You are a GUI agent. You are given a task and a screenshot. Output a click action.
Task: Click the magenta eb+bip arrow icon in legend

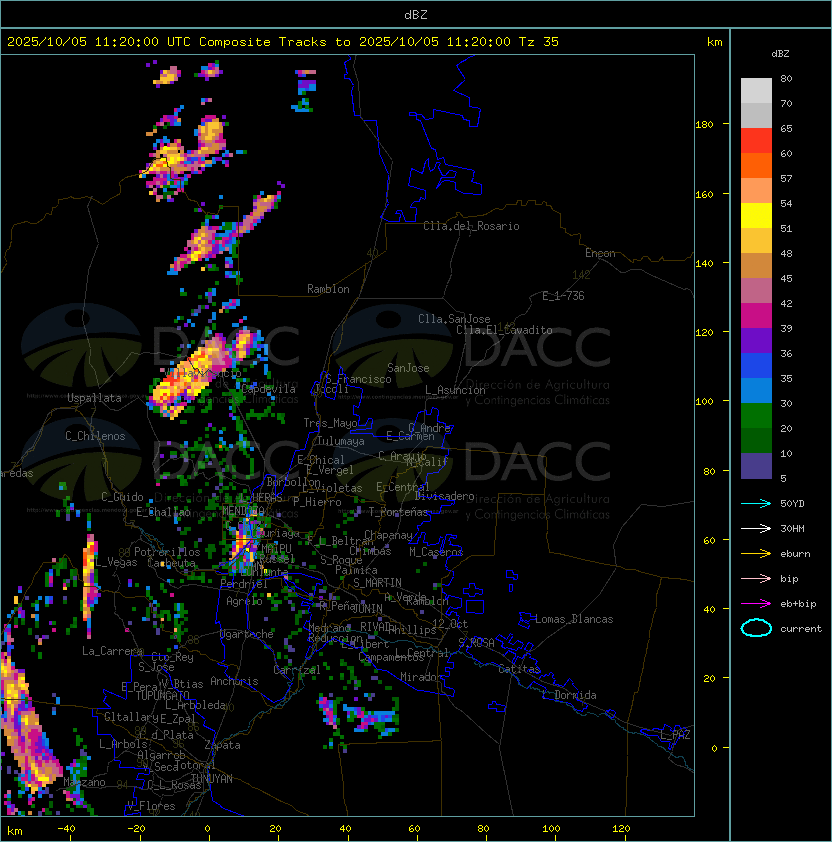pos(756,604)
